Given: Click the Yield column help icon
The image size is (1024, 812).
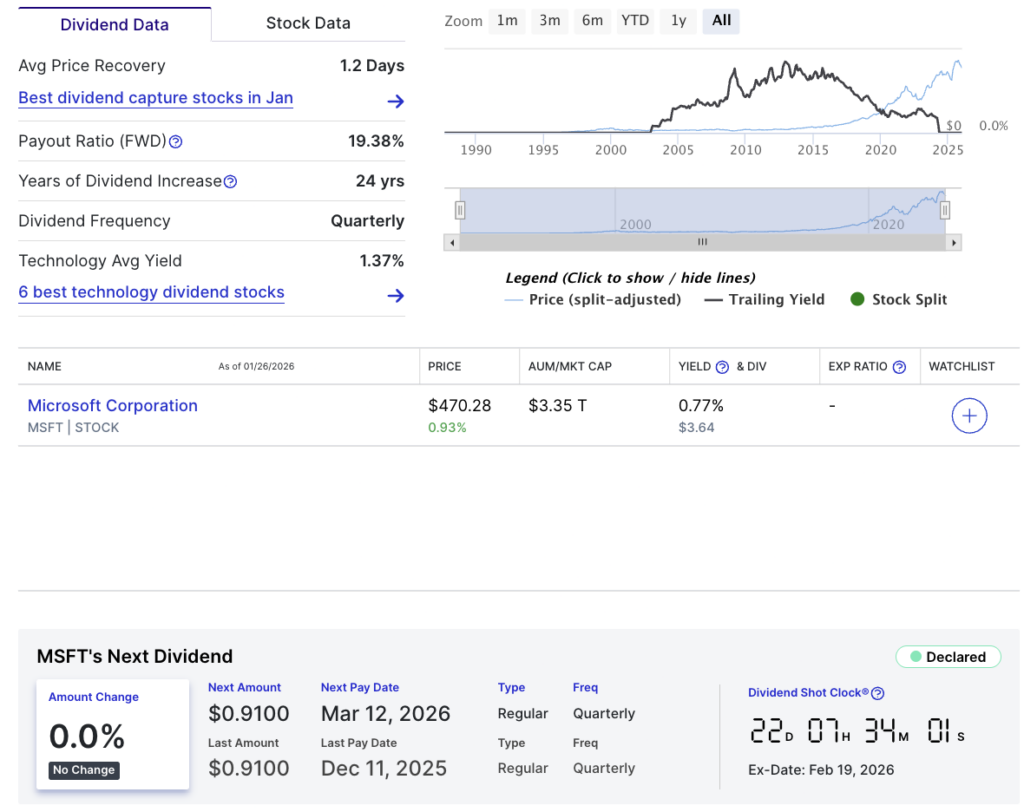Looking at the screenshot, I should click(x=722, y=367).
